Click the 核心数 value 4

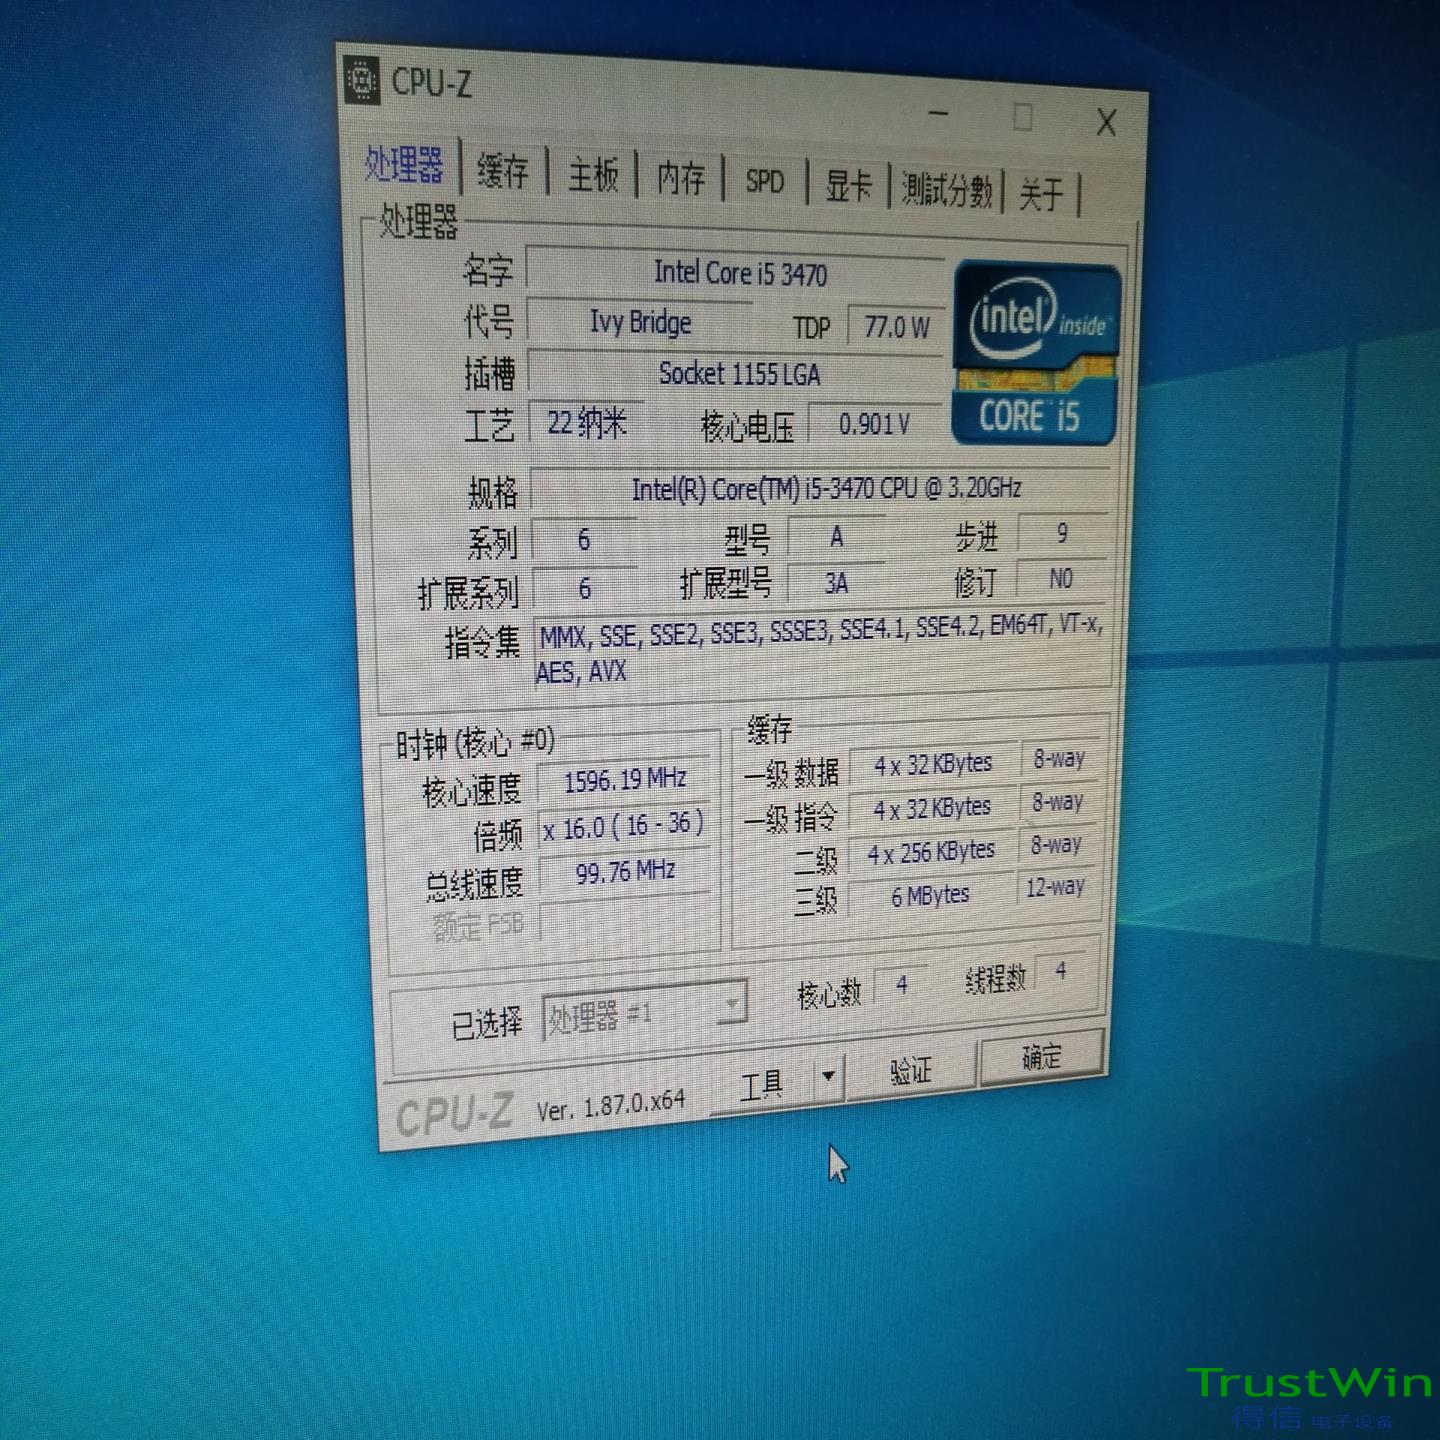[901, 986]
